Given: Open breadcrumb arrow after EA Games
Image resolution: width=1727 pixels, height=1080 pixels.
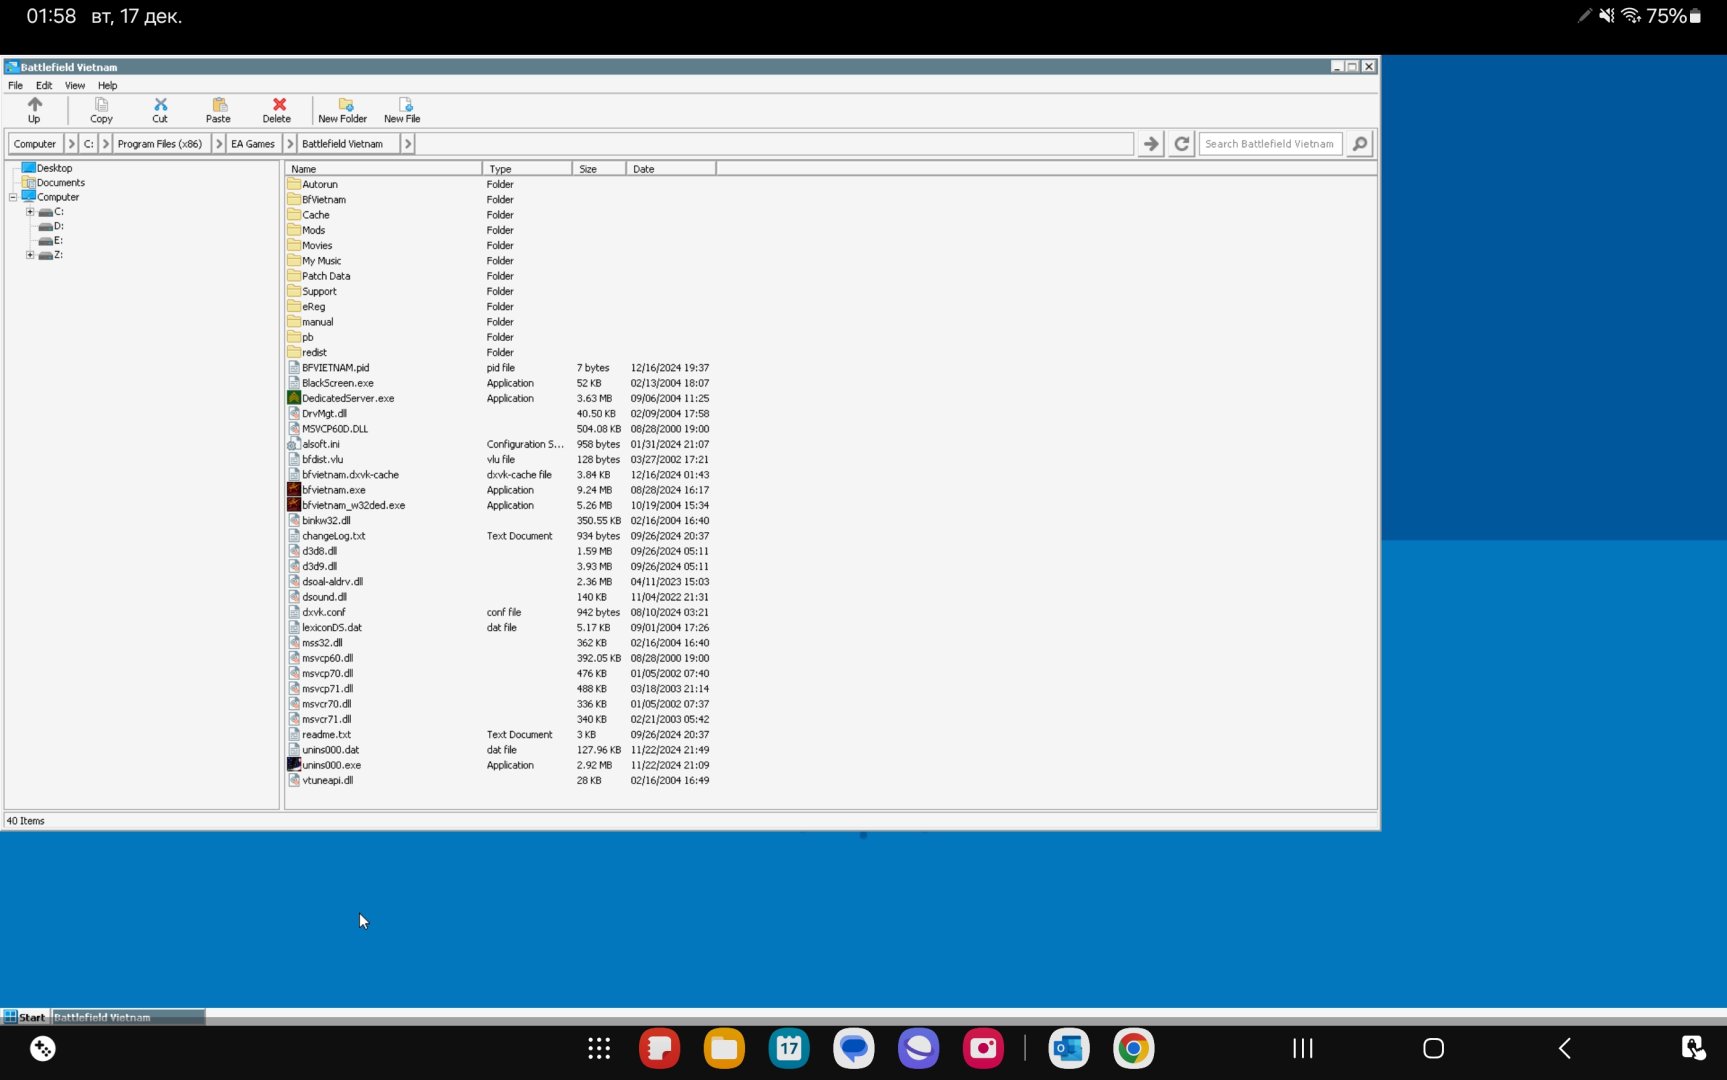Looking at the screenshot, I should tap(290, 144).
